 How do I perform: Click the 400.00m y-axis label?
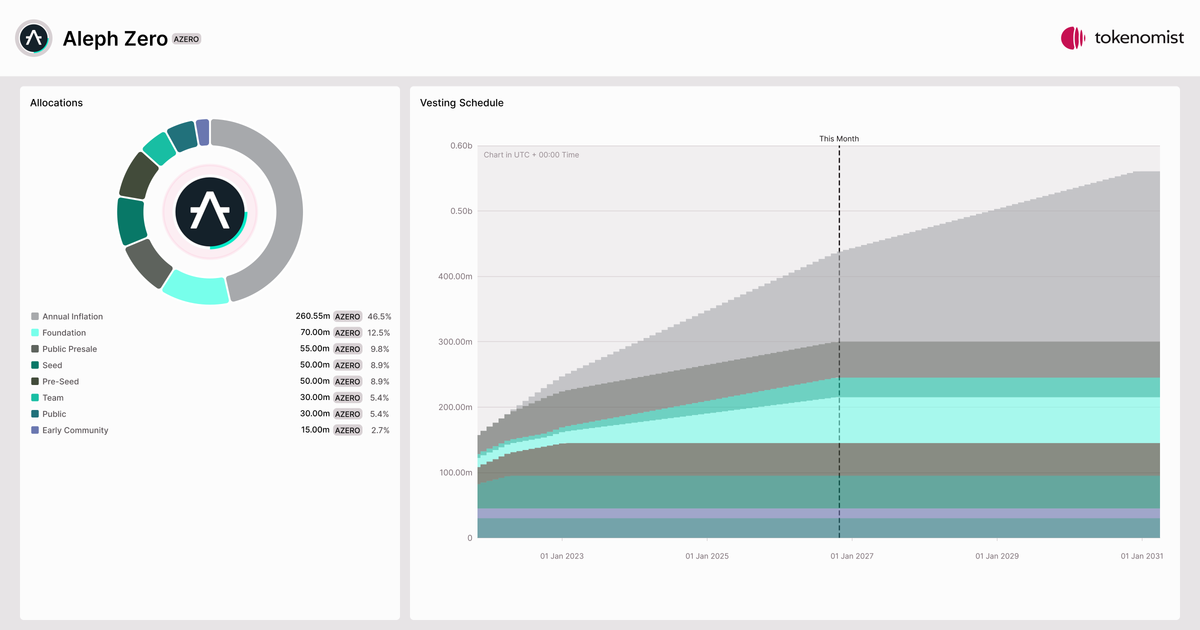coord(455,277)
